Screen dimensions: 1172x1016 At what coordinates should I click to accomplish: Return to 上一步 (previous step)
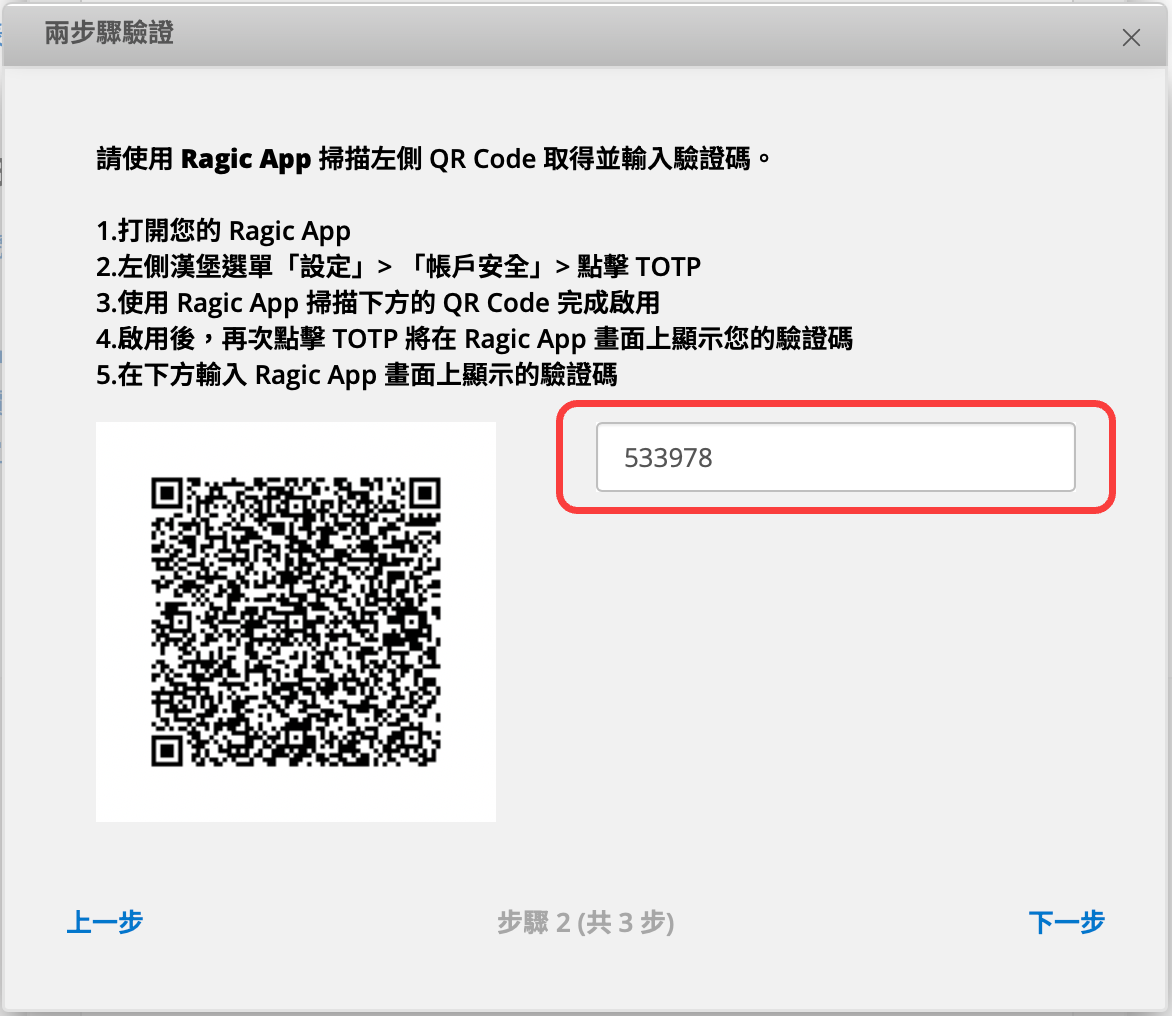tap(105, 921)
